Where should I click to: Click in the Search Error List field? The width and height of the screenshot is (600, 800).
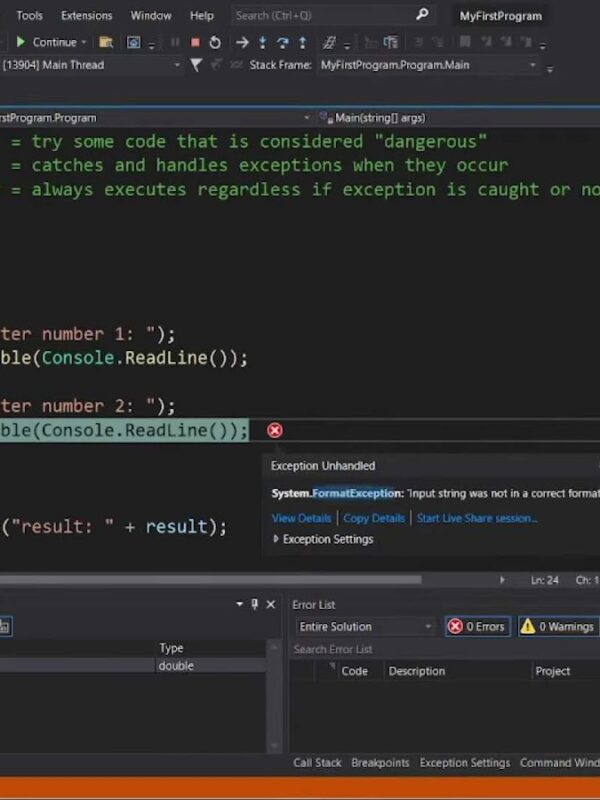[x=444, y=649]
